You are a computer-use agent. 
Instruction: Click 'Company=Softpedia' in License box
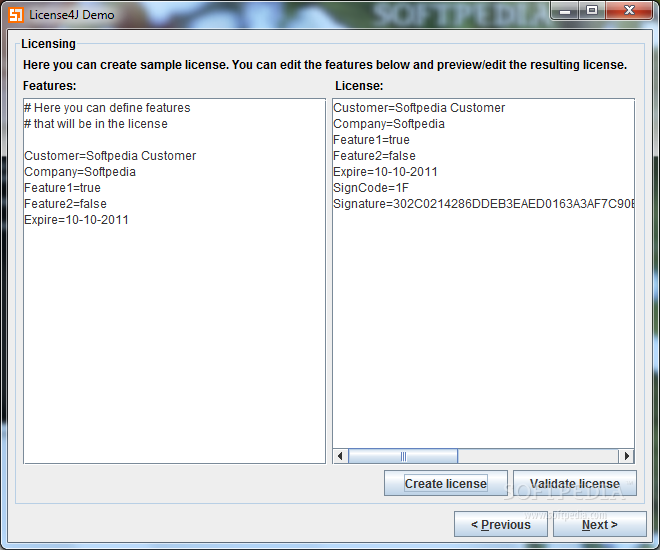point(389,124)
